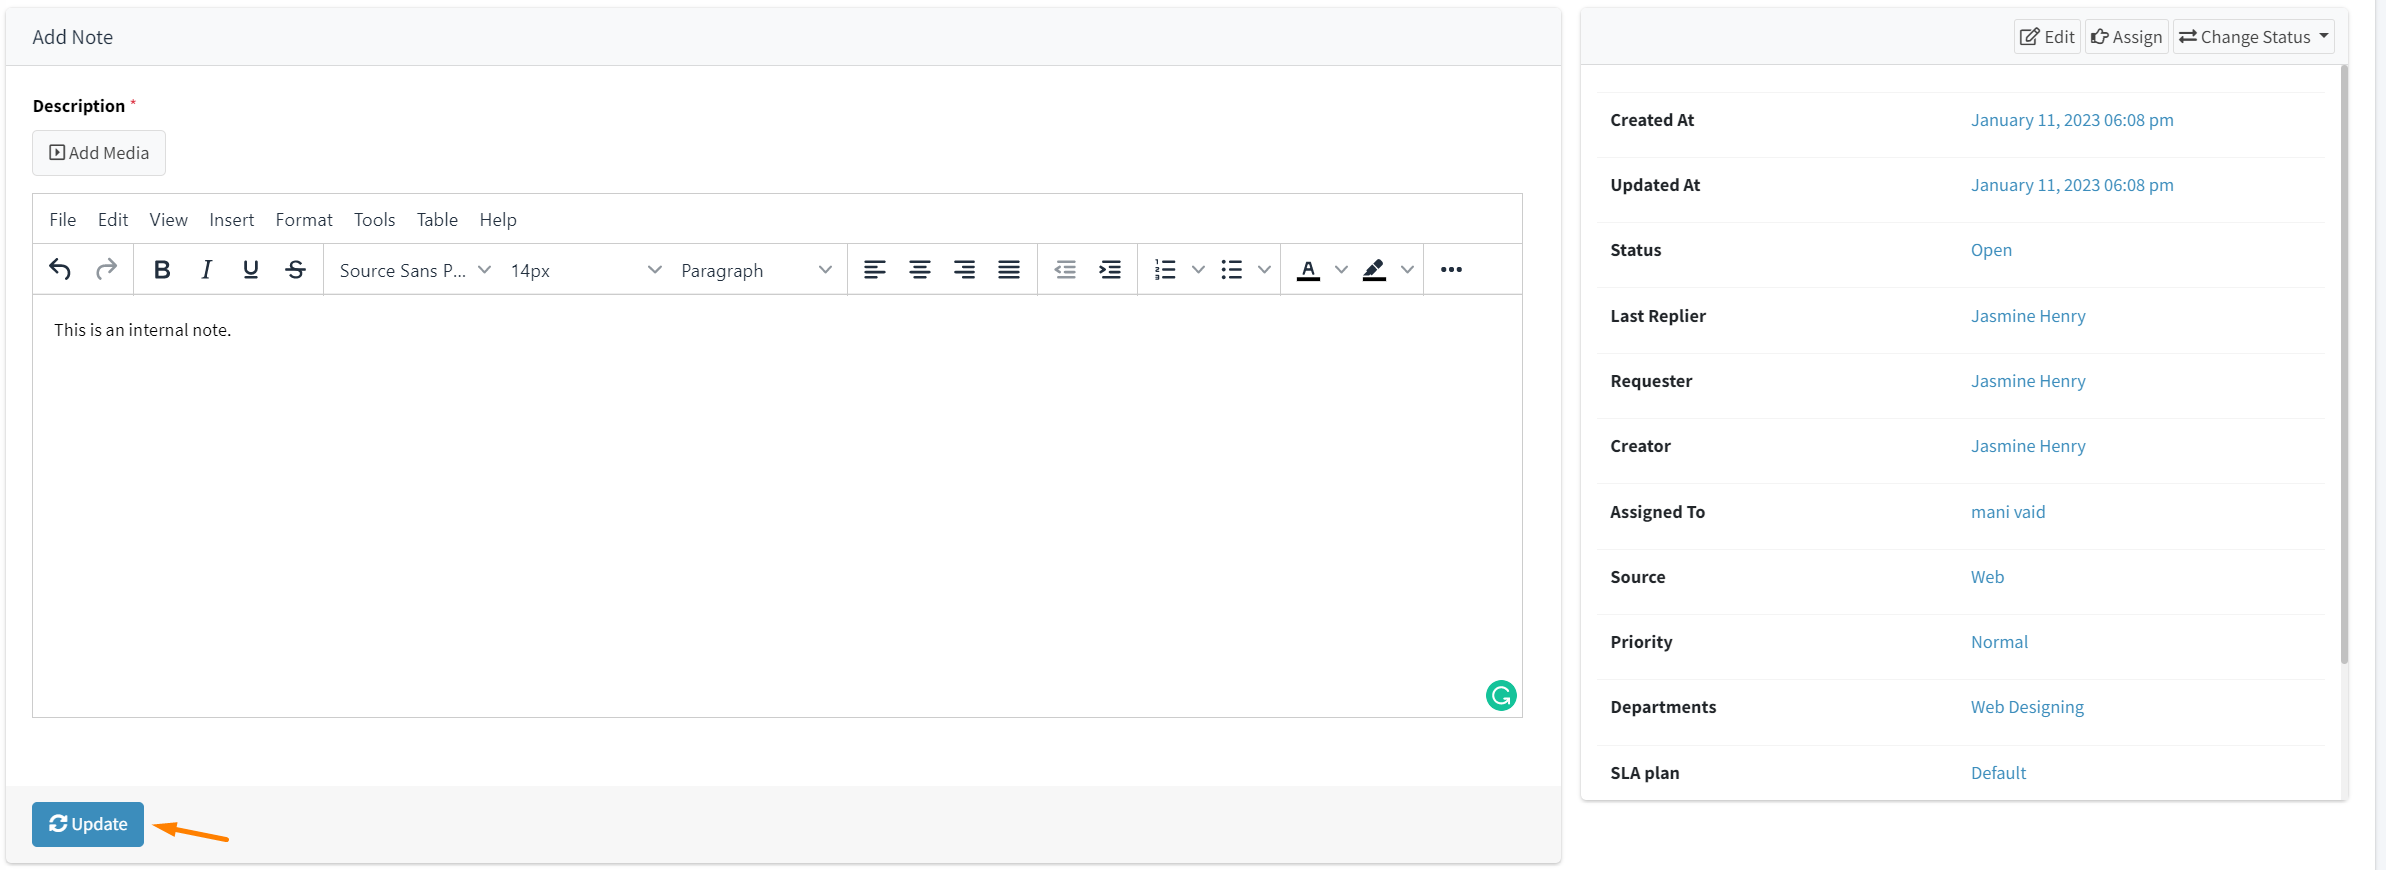This screenshot has height=870, width=2386.
Task: Click inside the note description text area
Action: [776, 500]
